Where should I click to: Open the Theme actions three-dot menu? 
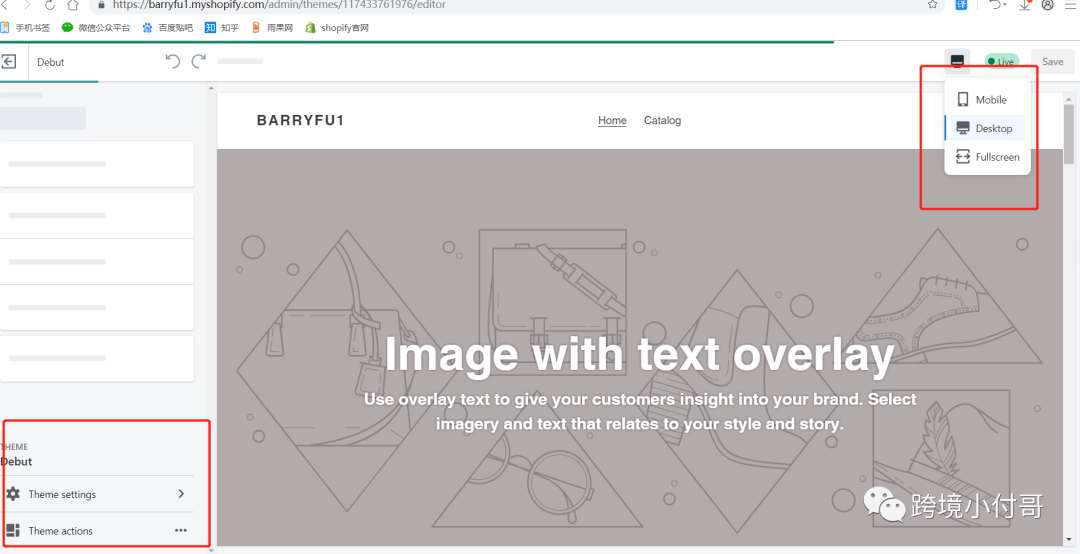181,531
